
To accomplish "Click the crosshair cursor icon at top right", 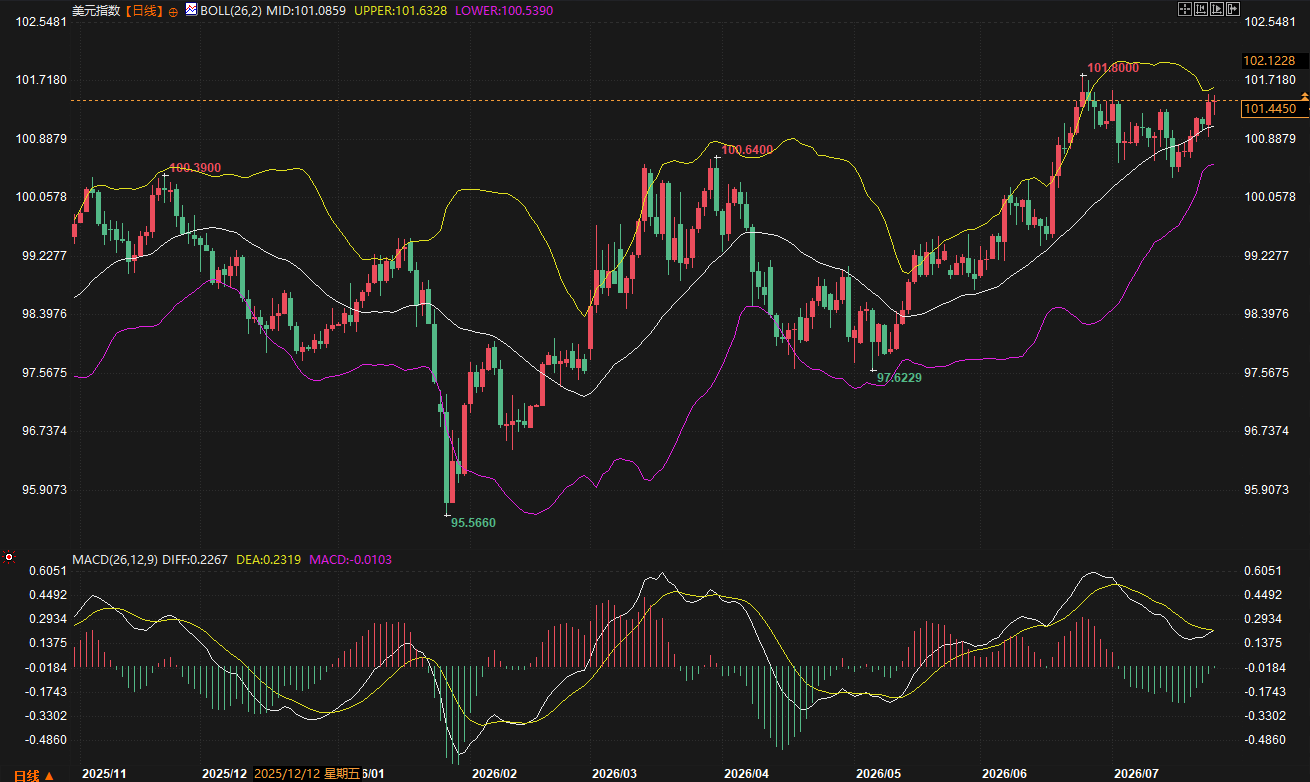I will (x=1185, y=9).
